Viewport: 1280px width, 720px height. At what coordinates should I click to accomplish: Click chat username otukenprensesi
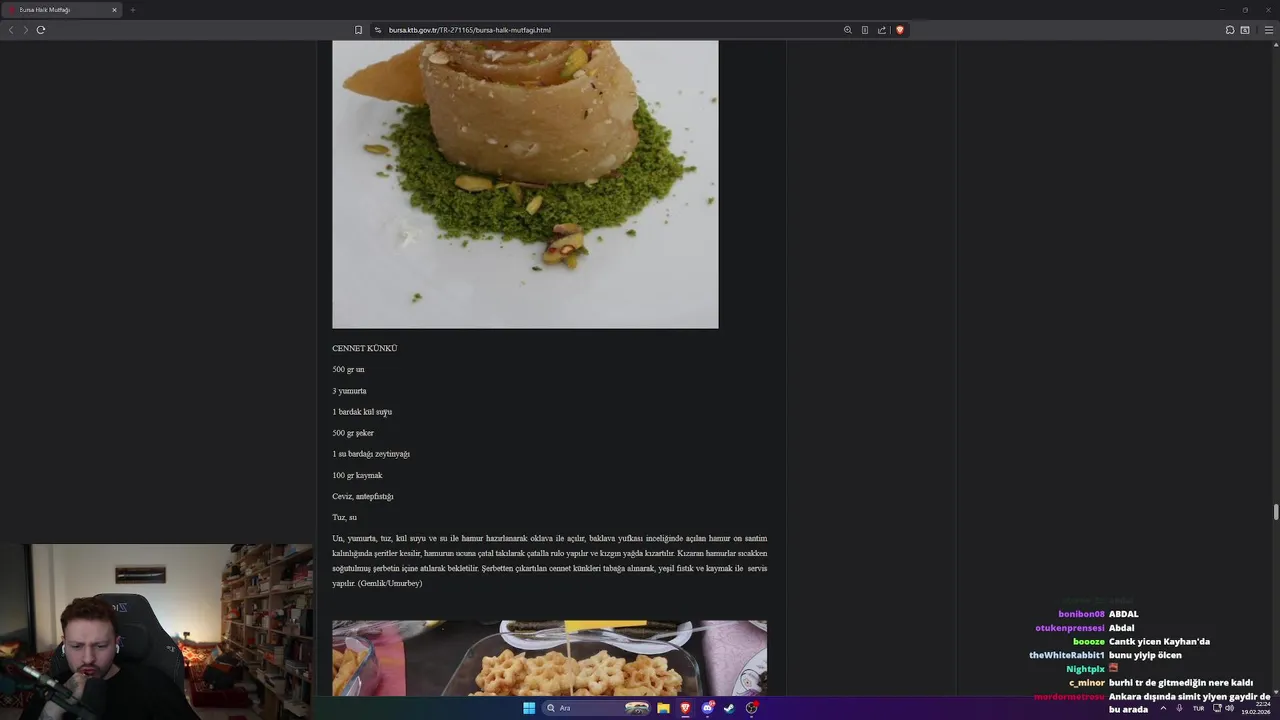click(x=1070, y=628)
